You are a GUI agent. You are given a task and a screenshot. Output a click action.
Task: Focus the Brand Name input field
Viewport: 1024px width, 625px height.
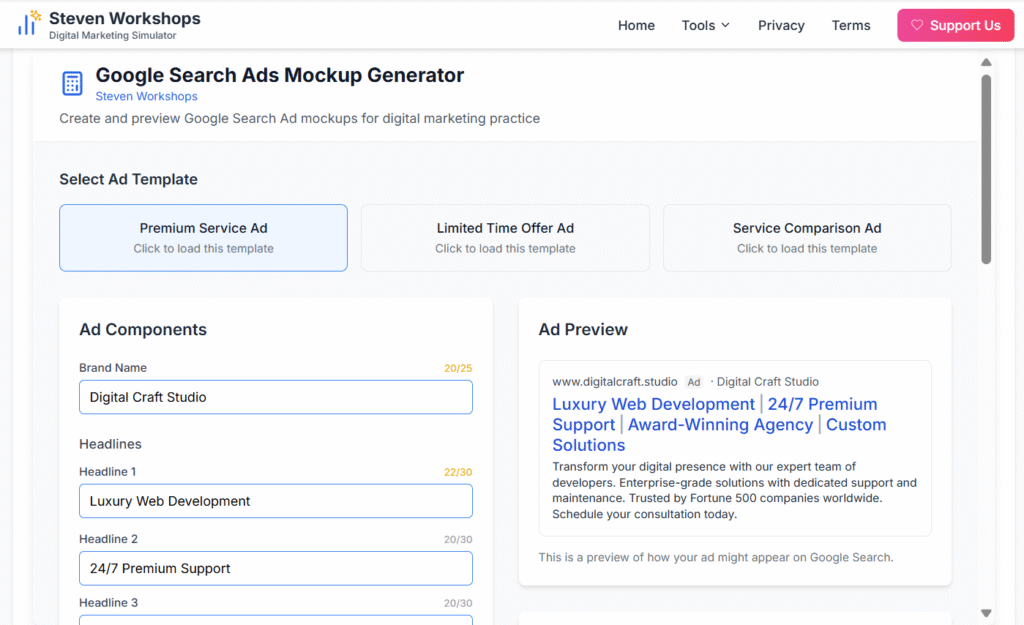(x=276, y=397)
